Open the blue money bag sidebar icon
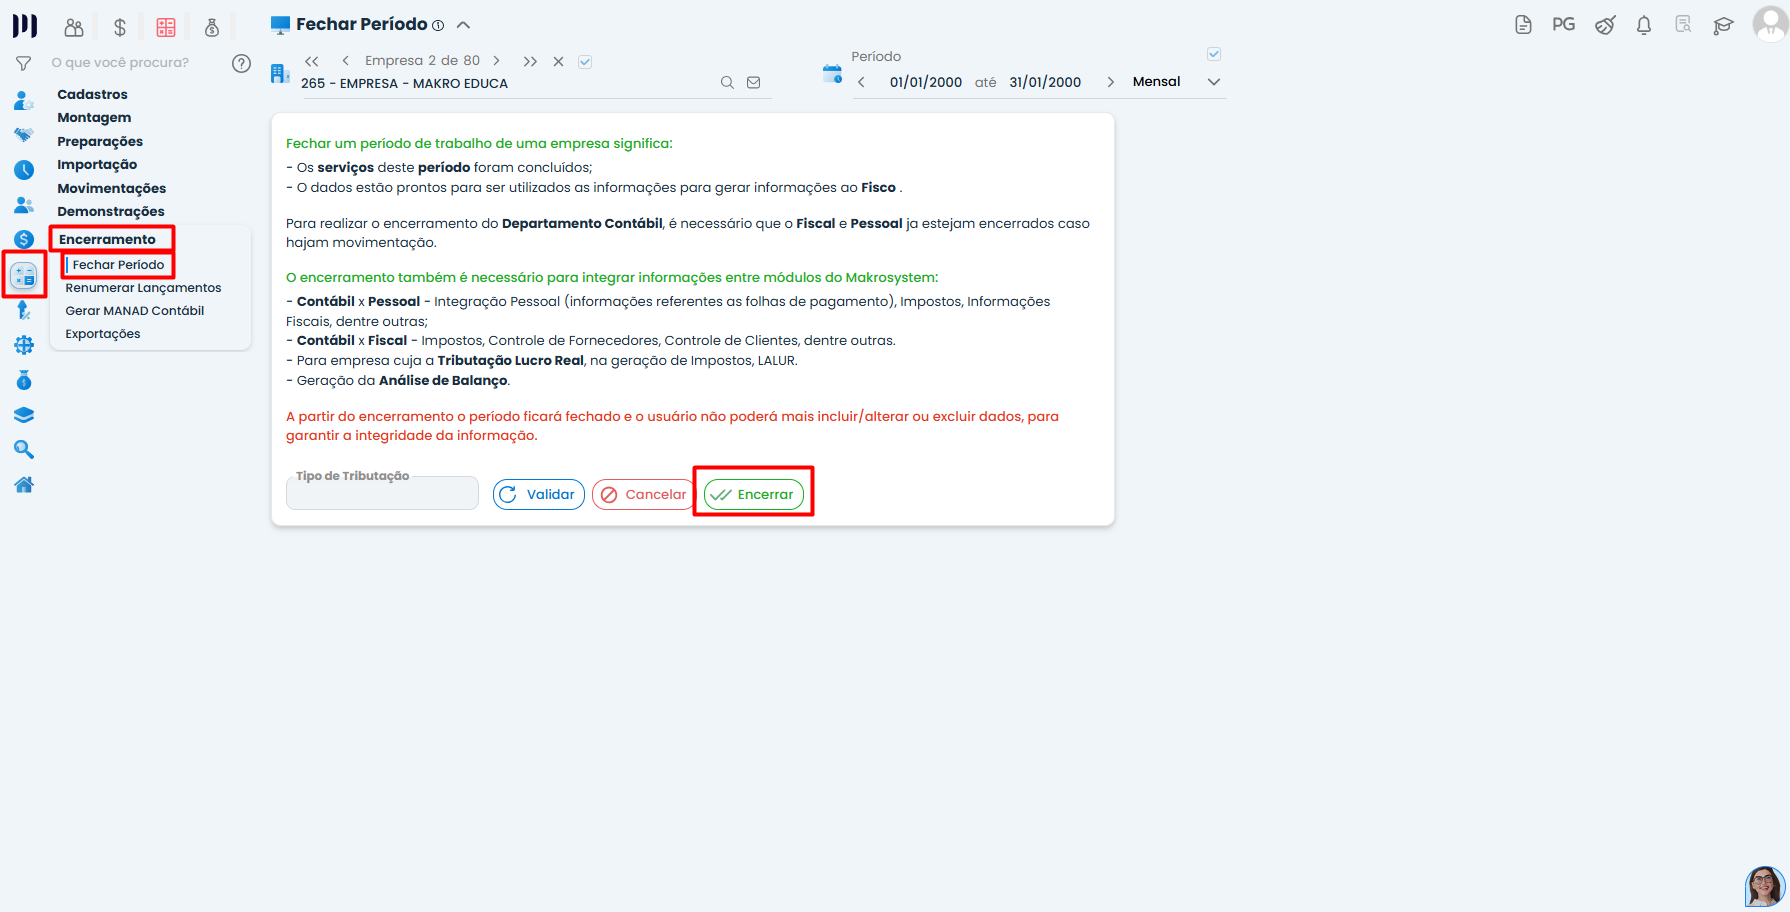Screen dimensions: 1790x912 24,380
